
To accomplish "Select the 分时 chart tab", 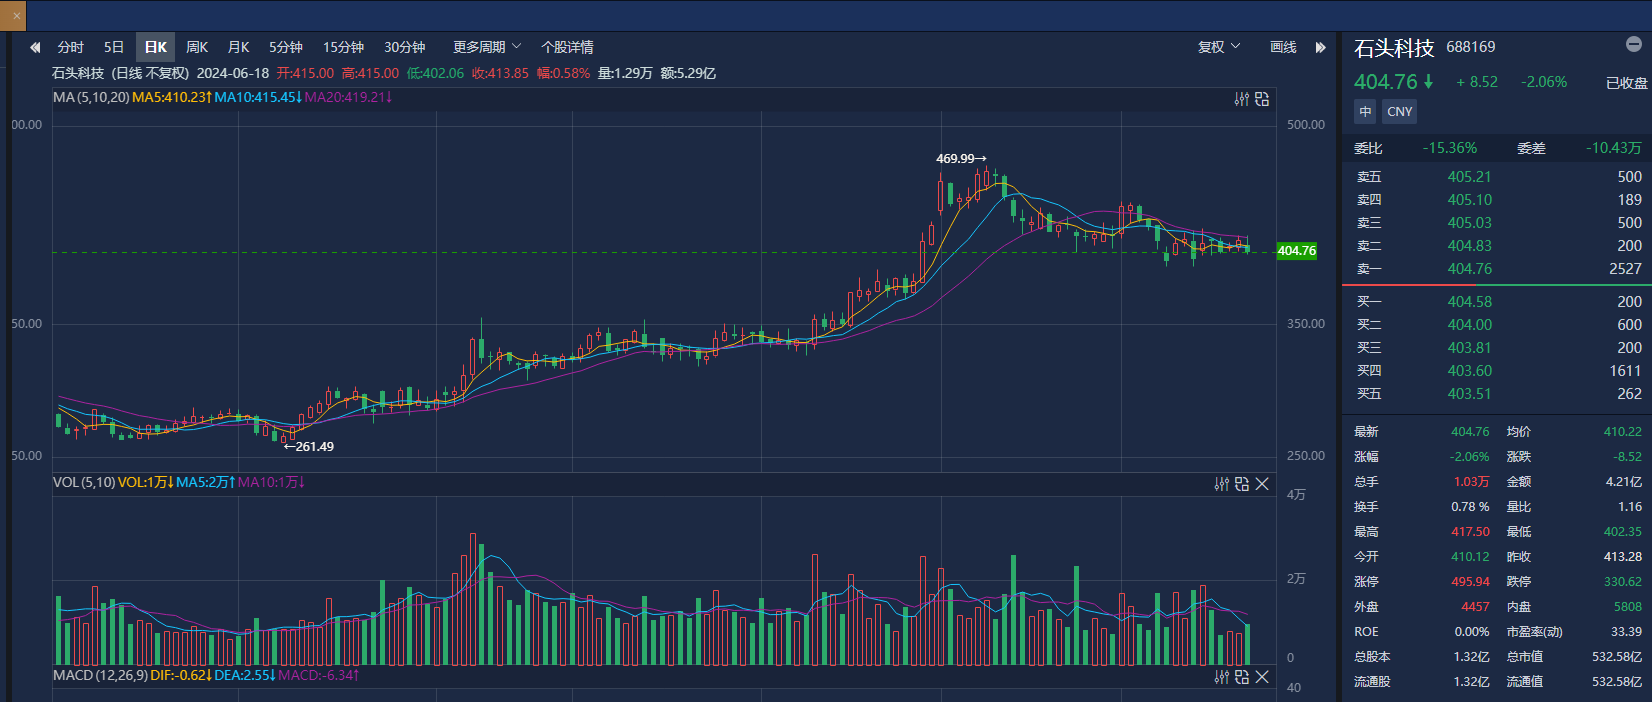I will [x=70, y=47].
